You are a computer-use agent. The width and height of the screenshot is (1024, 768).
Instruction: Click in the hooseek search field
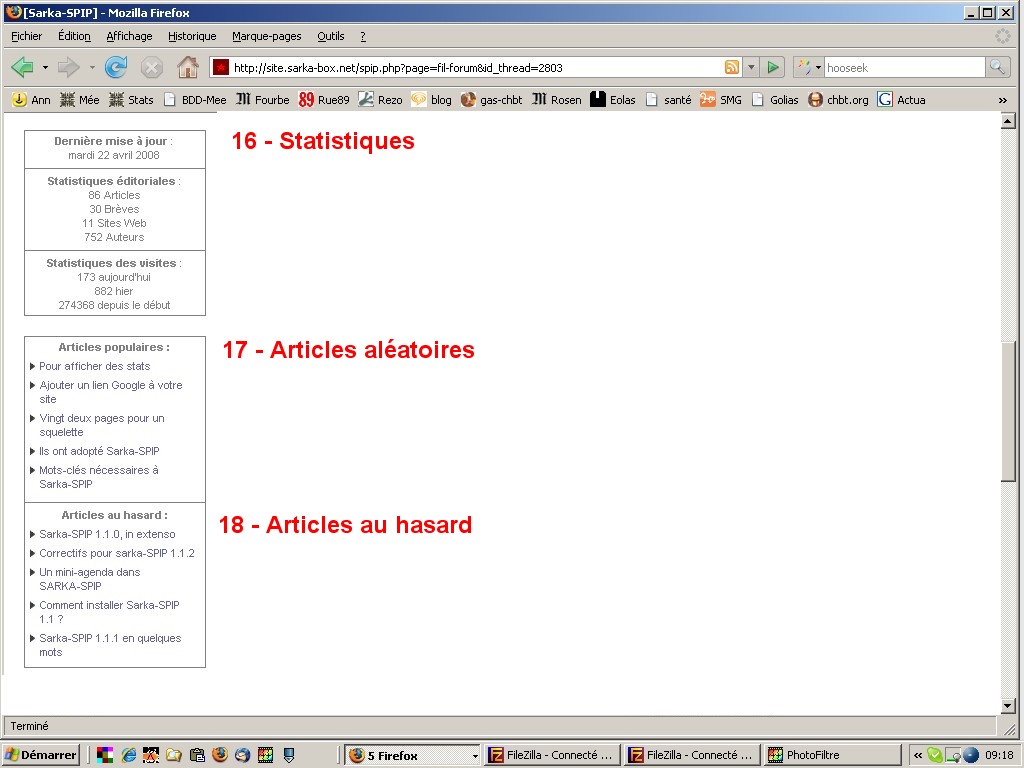click(x=904, y=67)
